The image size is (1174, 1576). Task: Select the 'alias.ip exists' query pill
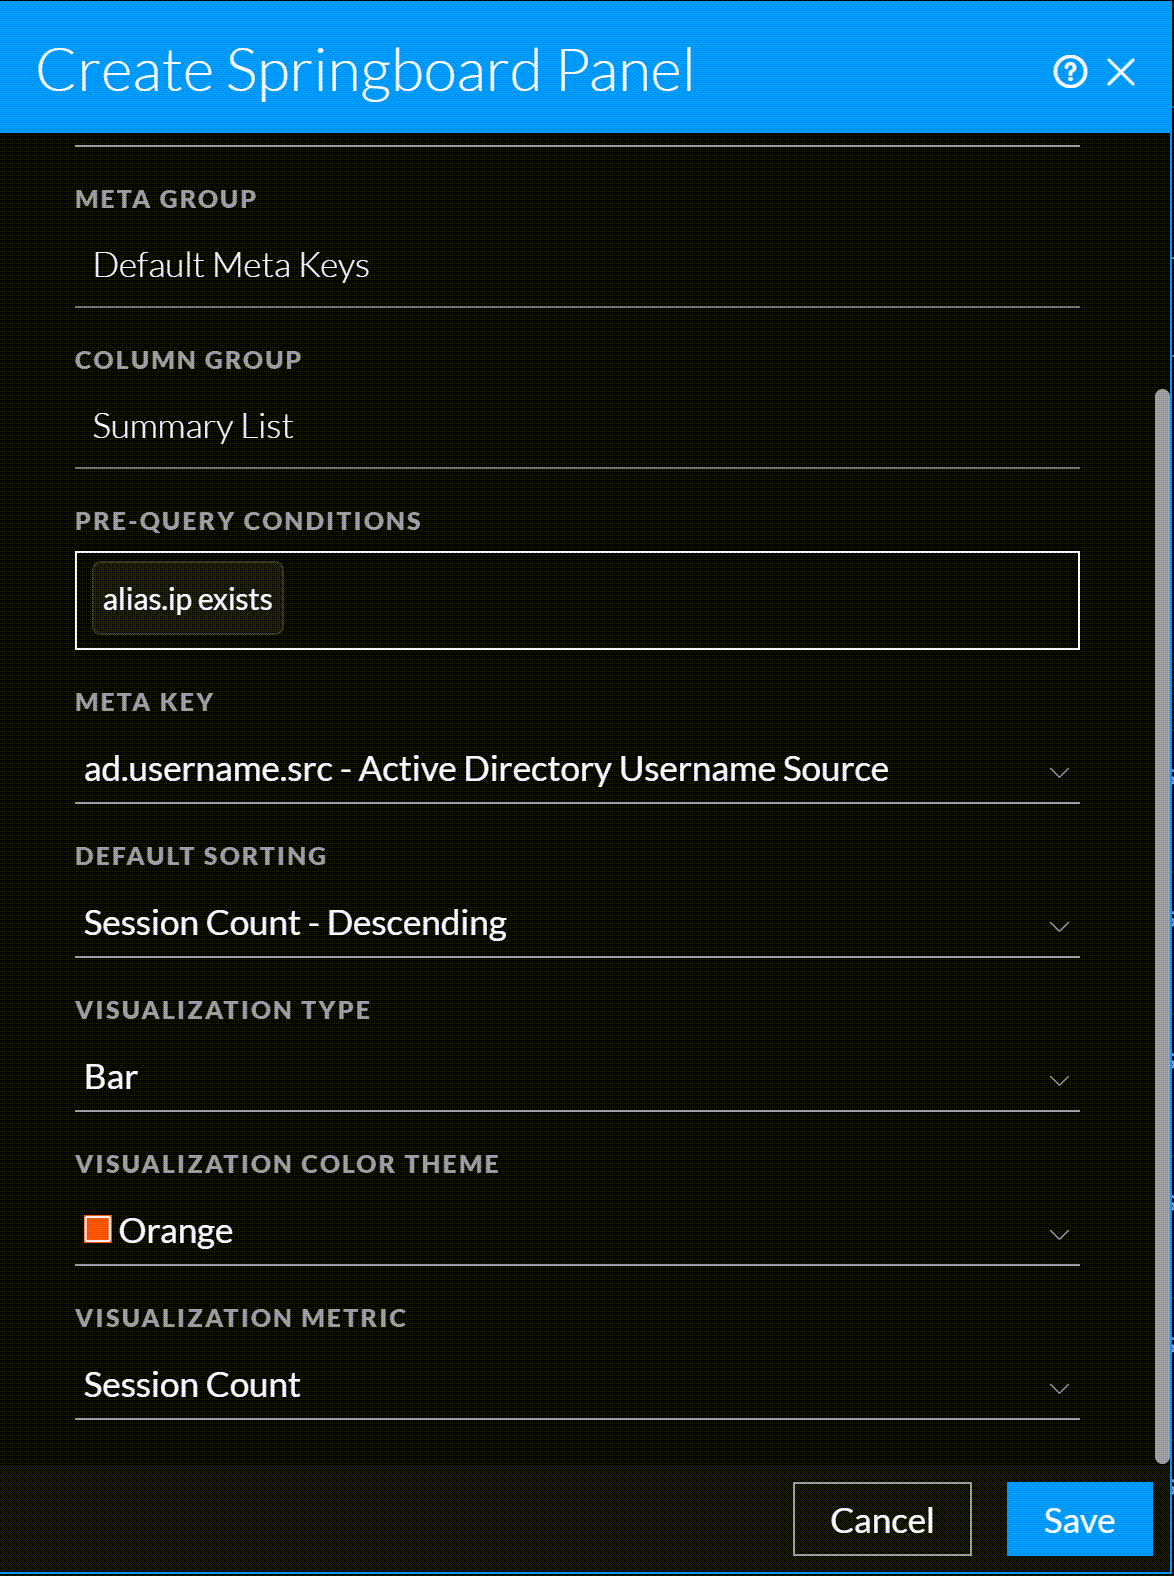pos(187,600)
